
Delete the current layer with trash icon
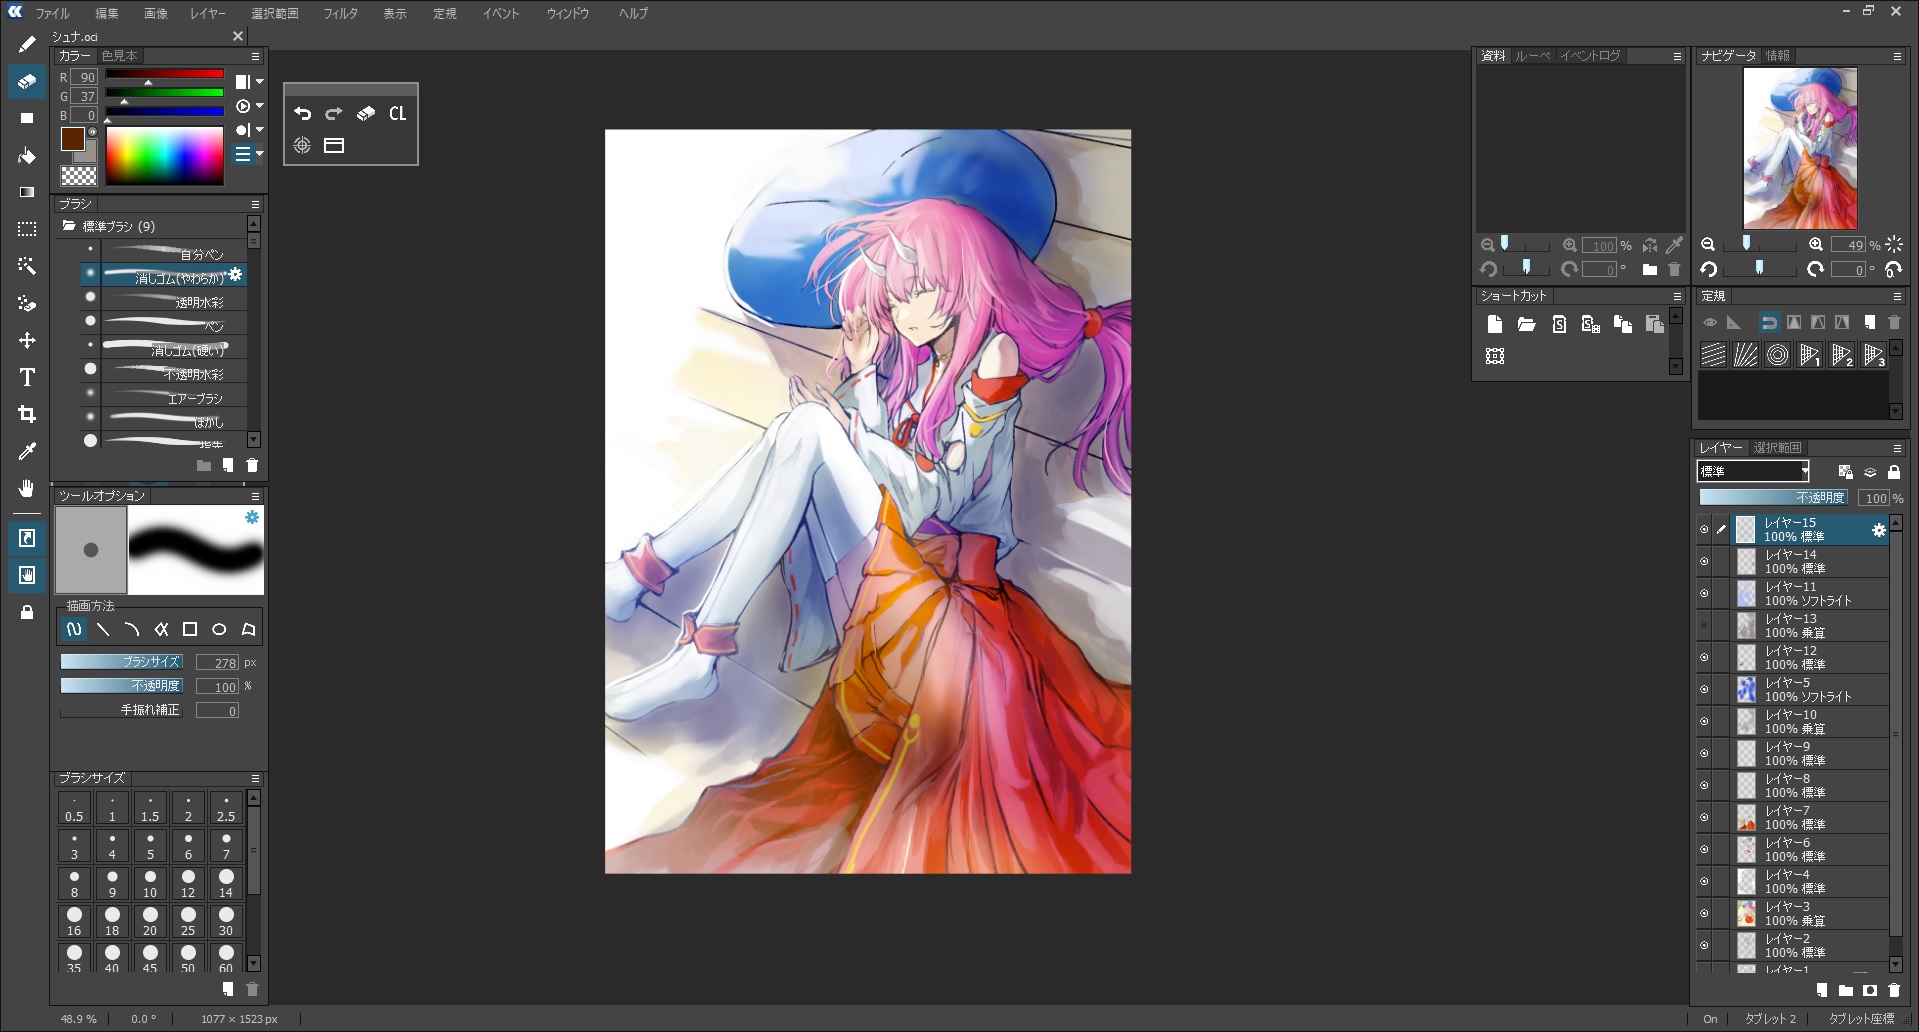click(x=1894, y=990)
